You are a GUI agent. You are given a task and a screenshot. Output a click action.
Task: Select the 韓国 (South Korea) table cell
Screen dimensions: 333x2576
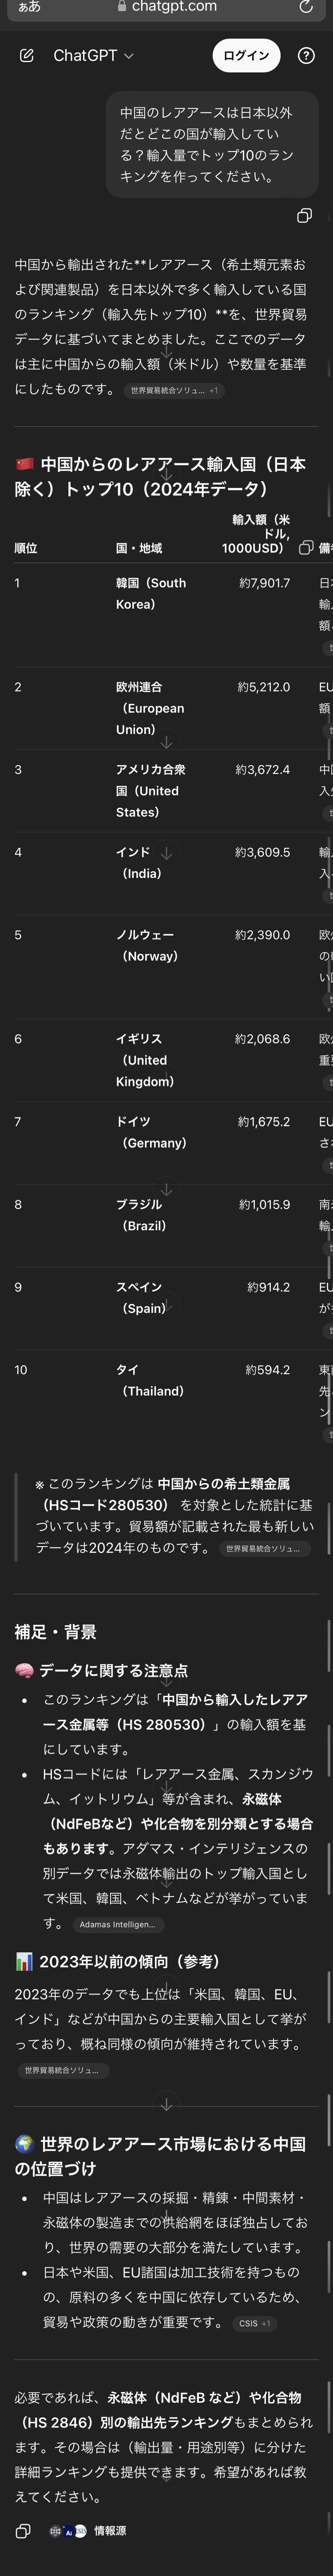tap(151, 593)
